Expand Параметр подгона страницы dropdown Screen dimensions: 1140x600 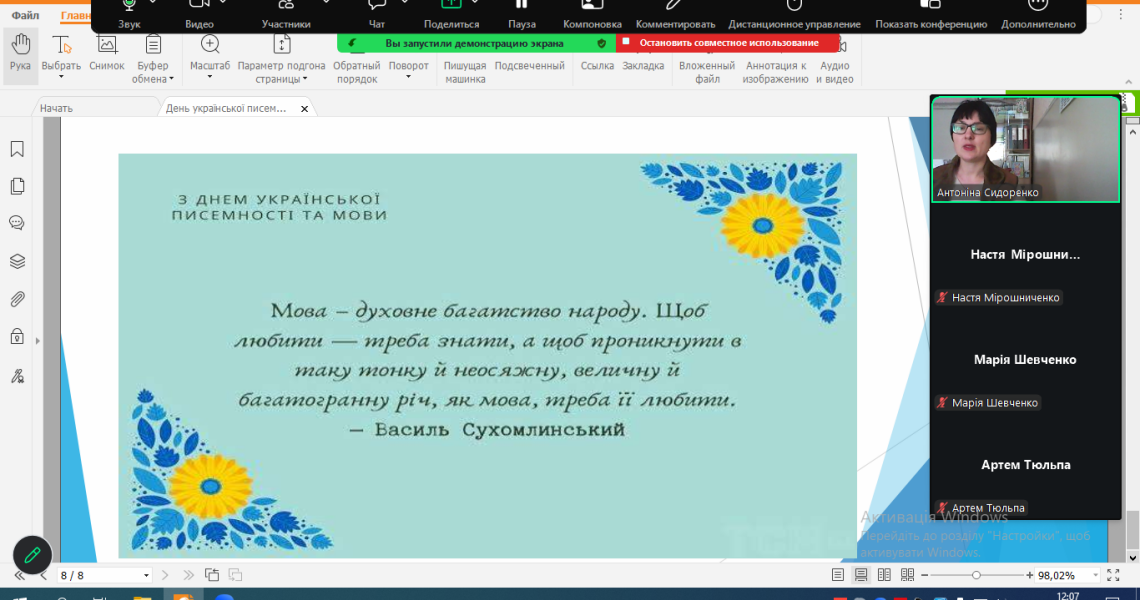tap(305, 79)
